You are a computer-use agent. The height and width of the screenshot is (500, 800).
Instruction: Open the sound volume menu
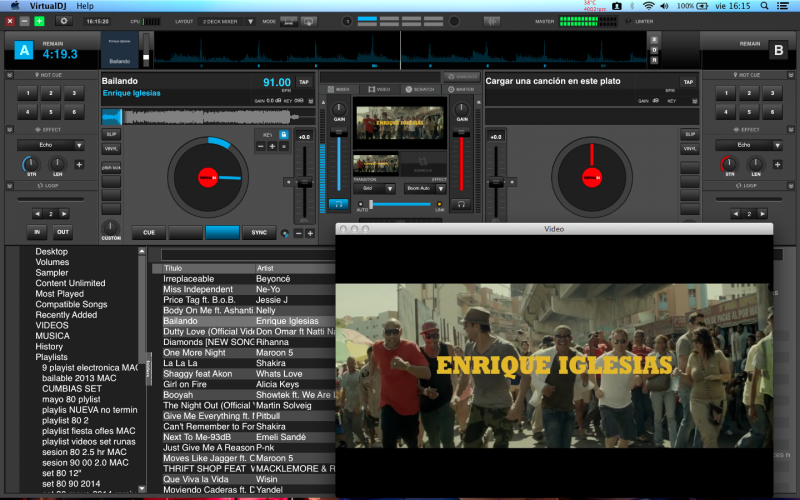pos(664,6)
